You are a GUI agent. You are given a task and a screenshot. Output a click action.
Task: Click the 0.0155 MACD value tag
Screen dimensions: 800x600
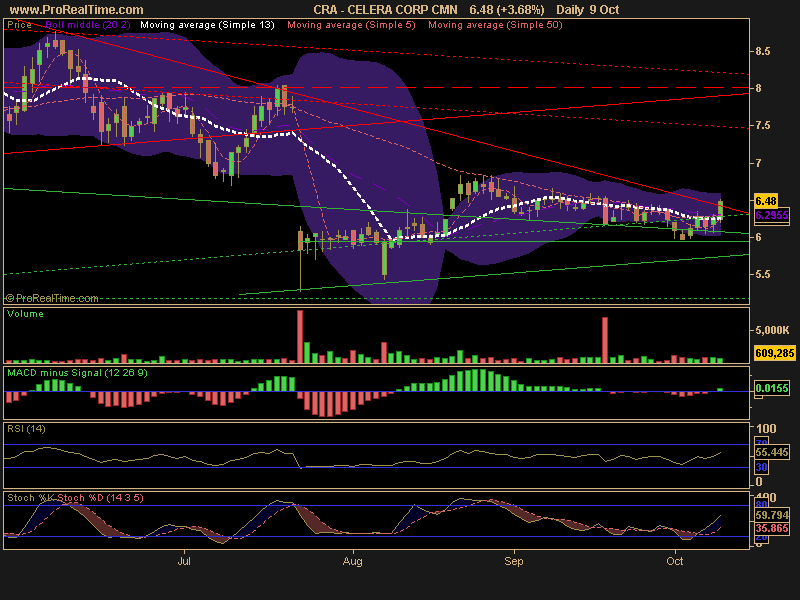[772, 388]
